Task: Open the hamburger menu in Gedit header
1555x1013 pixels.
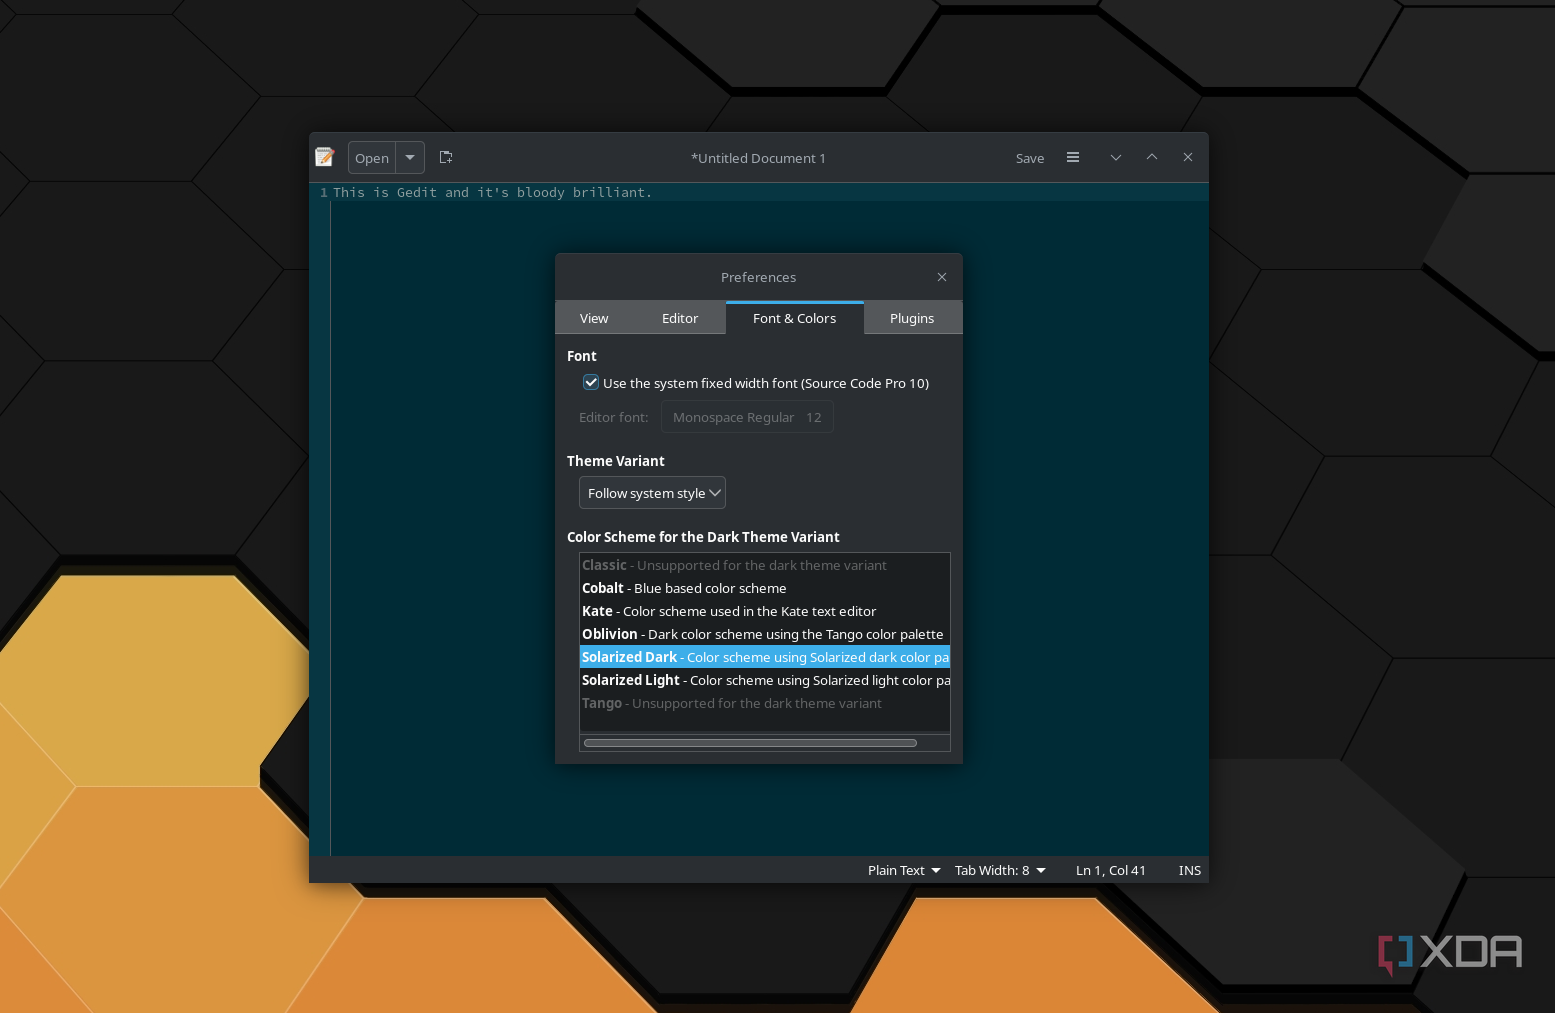Action: pyautogui.click(x=1073, y=157)
